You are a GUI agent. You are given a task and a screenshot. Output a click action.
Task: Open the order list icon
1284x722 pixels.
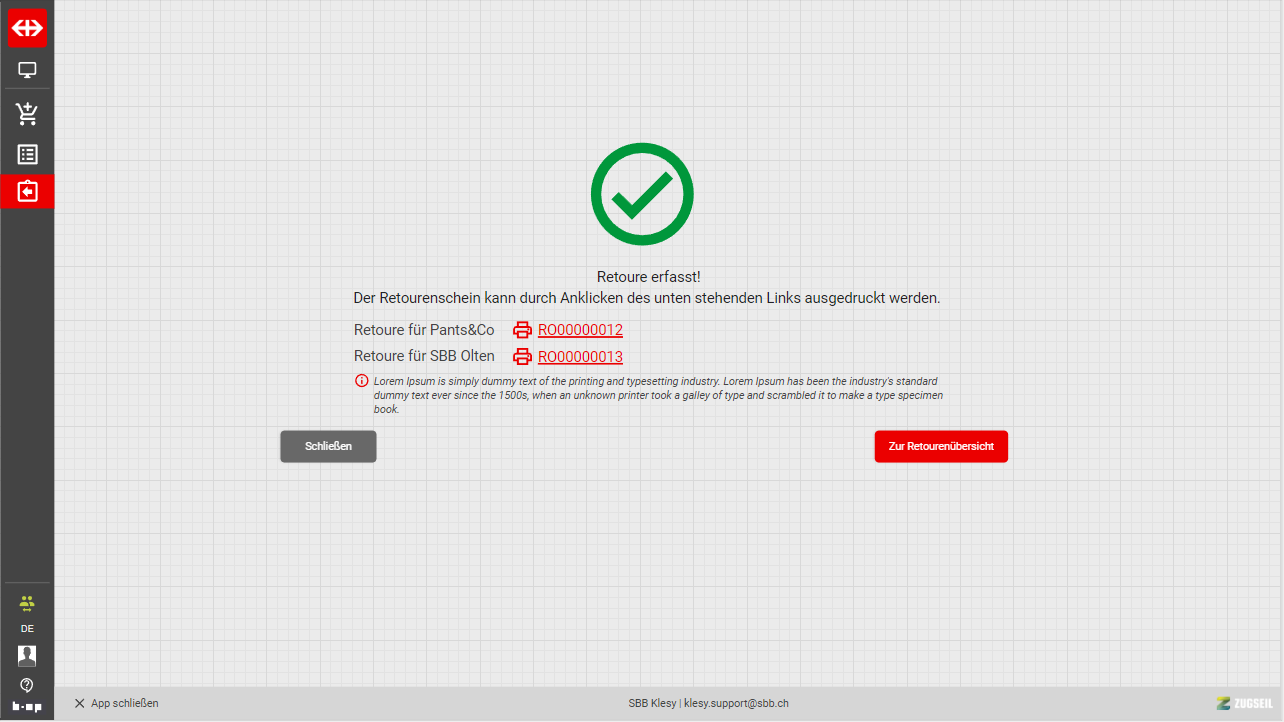(27, 154)
